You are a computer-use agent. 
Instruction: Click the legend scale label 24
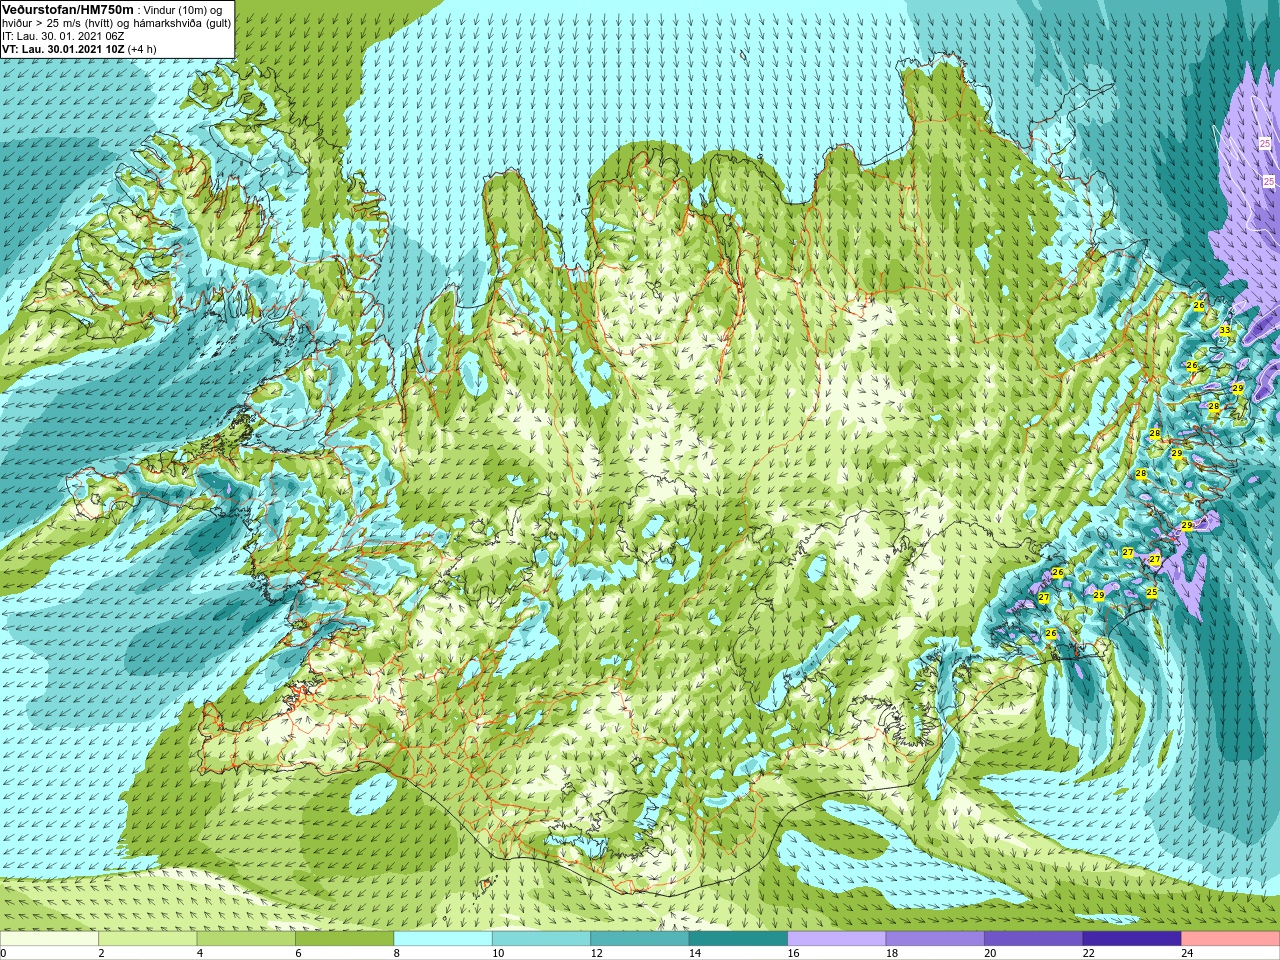(1187, 954)
